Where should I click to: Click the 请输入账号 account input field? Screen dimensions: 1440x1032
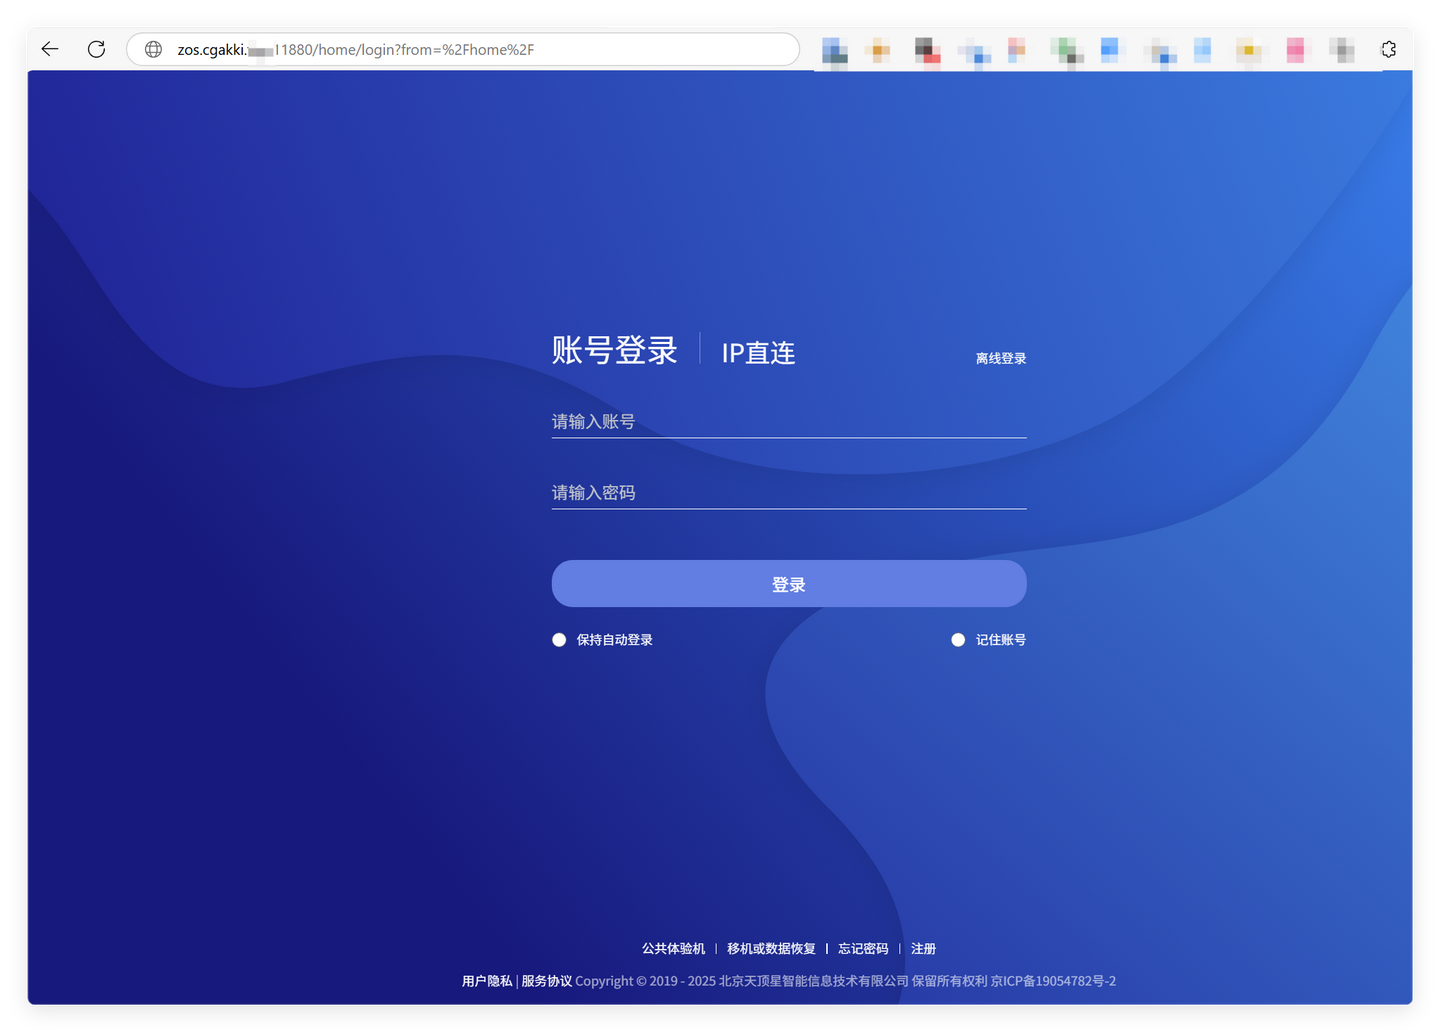(788, 421)
